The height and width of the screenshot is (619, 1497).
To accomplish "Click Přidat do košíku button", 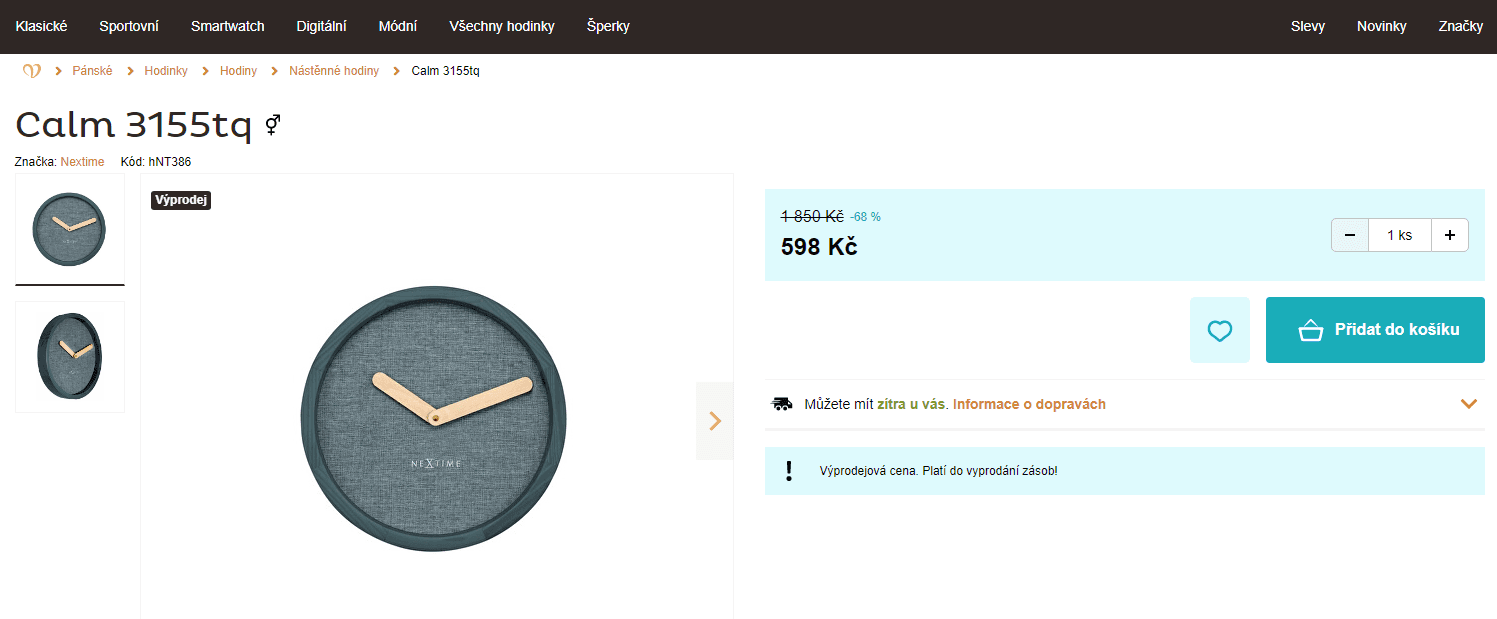I will [1375, 330].
